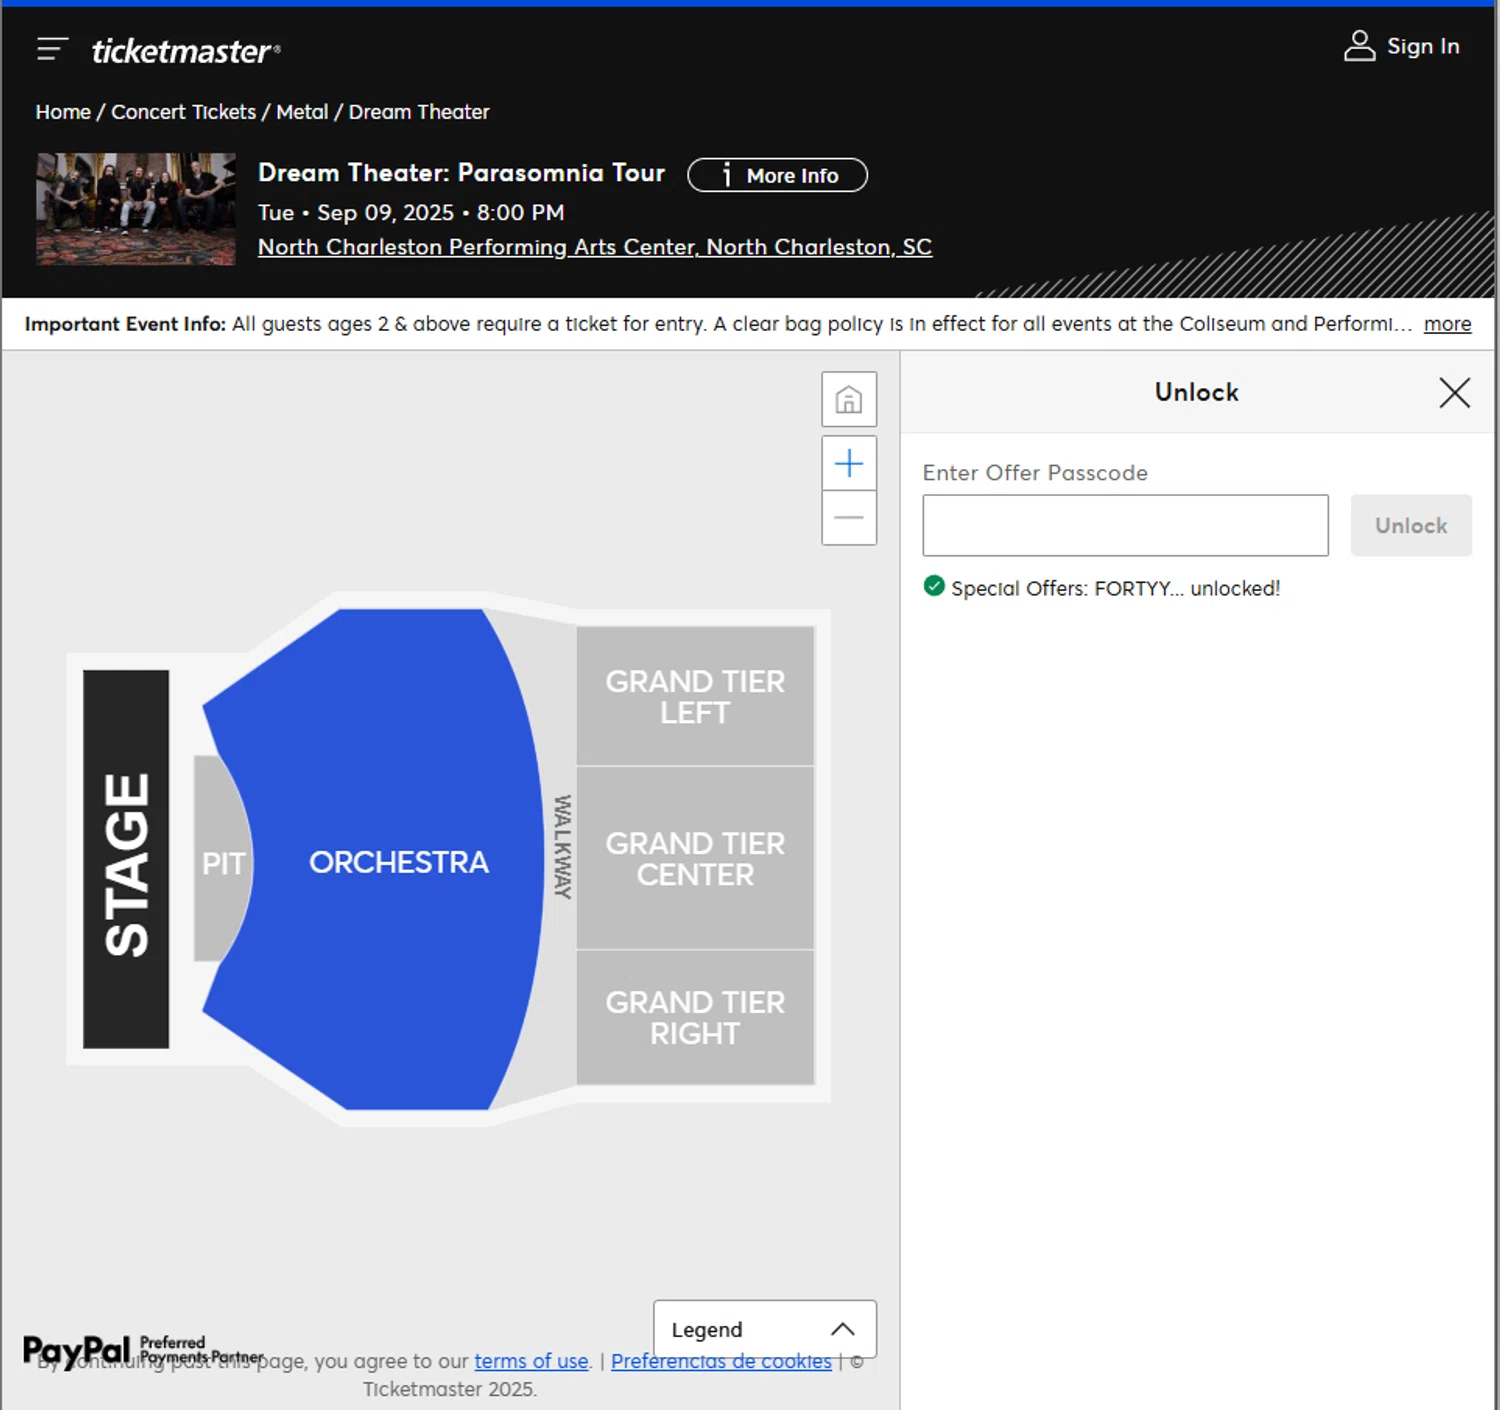1500x1410 pixels.
Task: Open the hamburger navigation menu
Action: (52, 49)
